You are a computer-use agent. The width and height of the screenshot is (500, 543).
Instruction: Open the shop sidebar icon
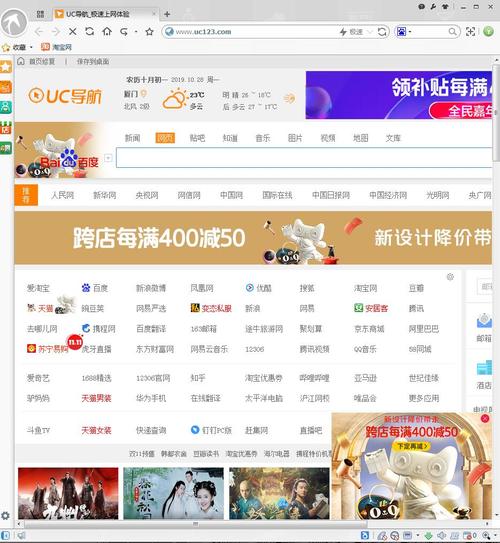6,128
